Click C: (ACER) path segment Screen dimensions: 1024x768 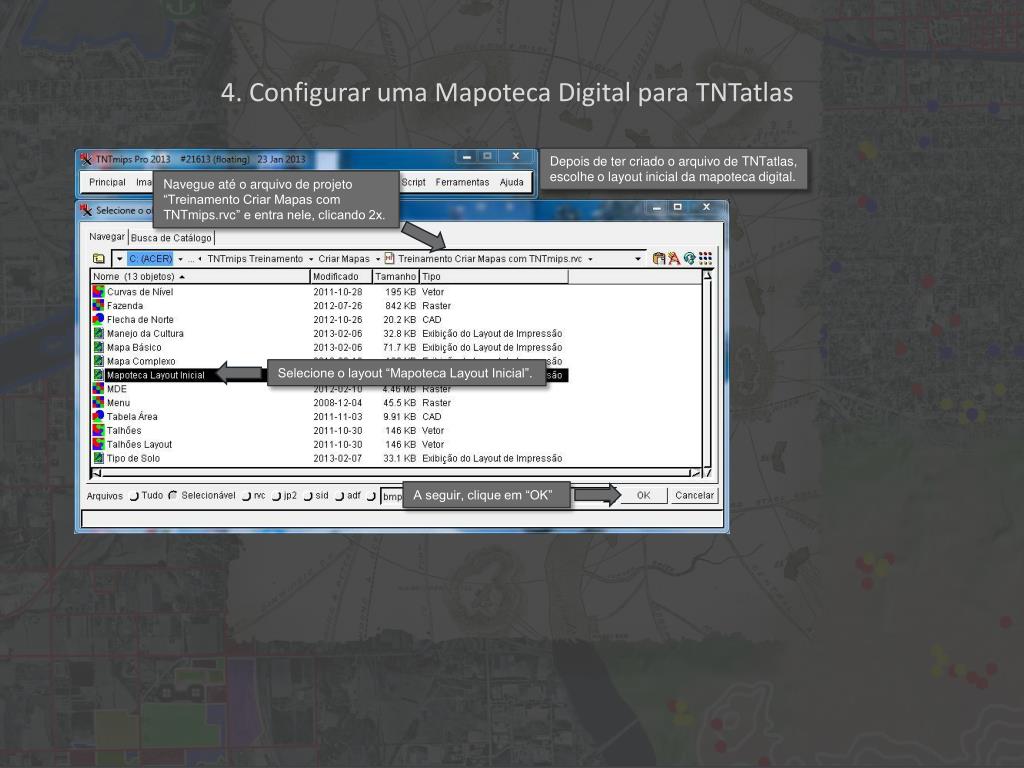pyautogui.click(x=151, y=259)
